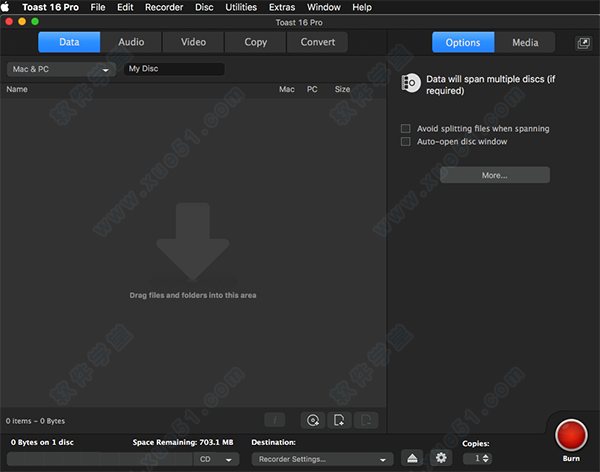
Task: Toggle the detach panel window icon
Action: coord(583,43)
